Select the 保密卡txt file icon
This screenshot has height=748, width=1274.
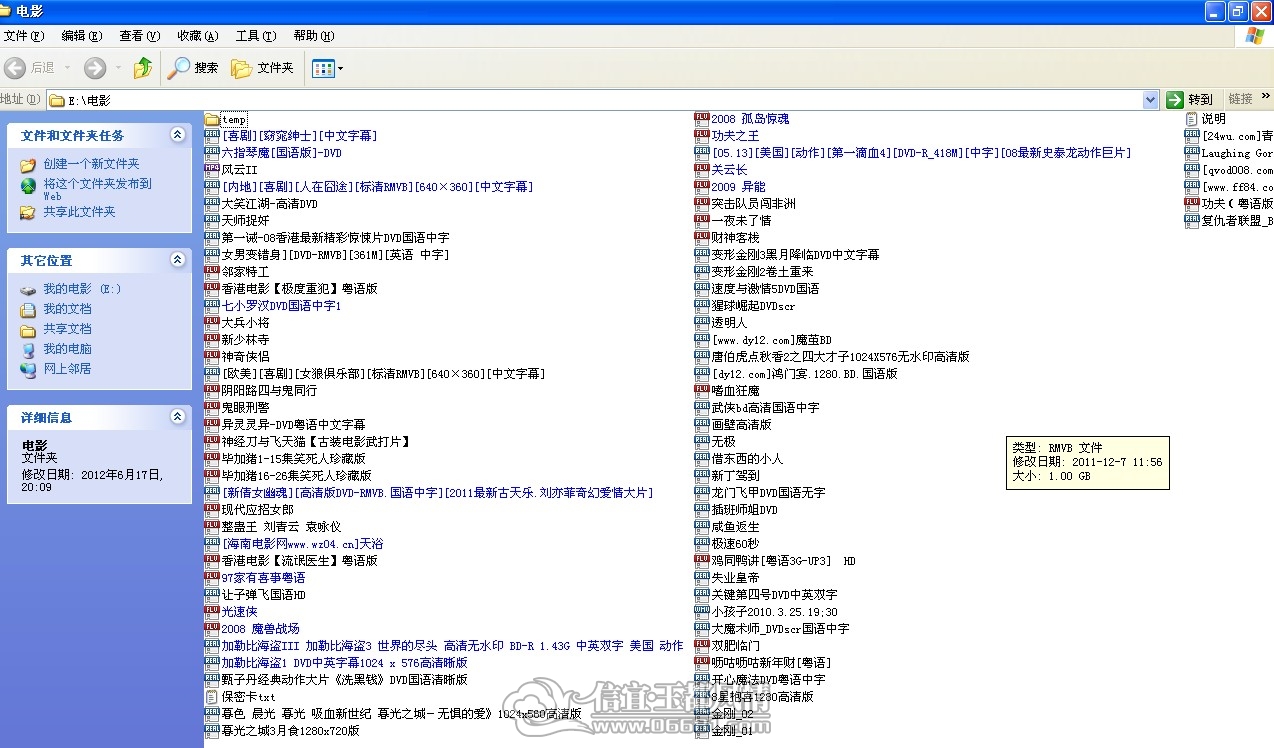[x=212, y=697]
